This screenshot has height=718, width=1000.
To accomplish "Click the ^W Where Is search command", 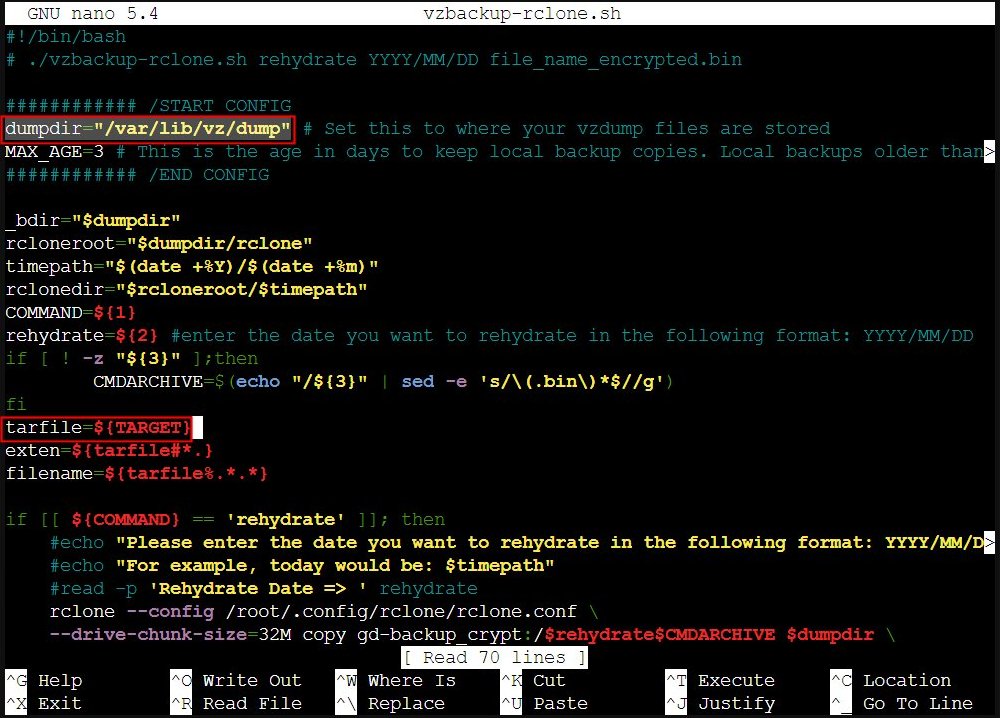I will click(x=396, y=680).
